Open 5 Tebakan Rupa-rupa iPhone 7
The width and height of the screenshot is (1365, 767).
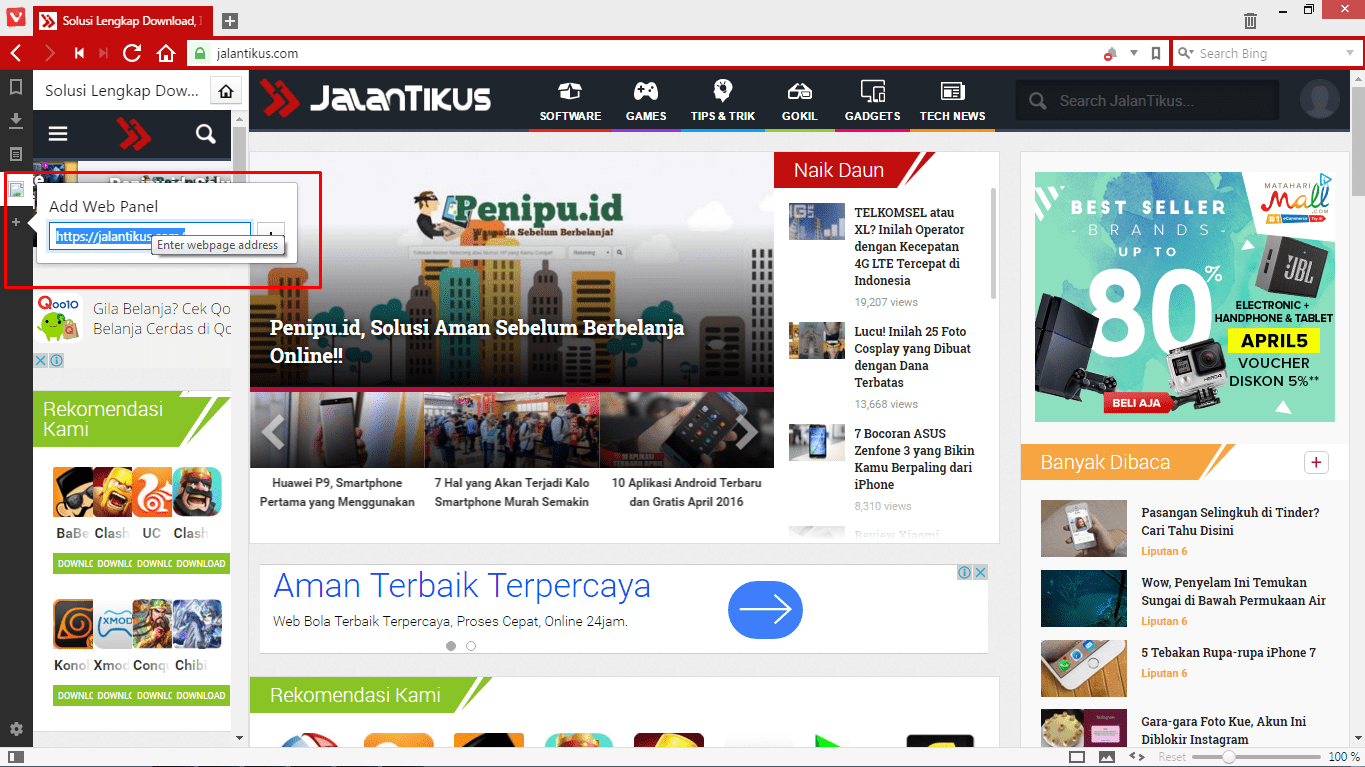point(1228,653)
